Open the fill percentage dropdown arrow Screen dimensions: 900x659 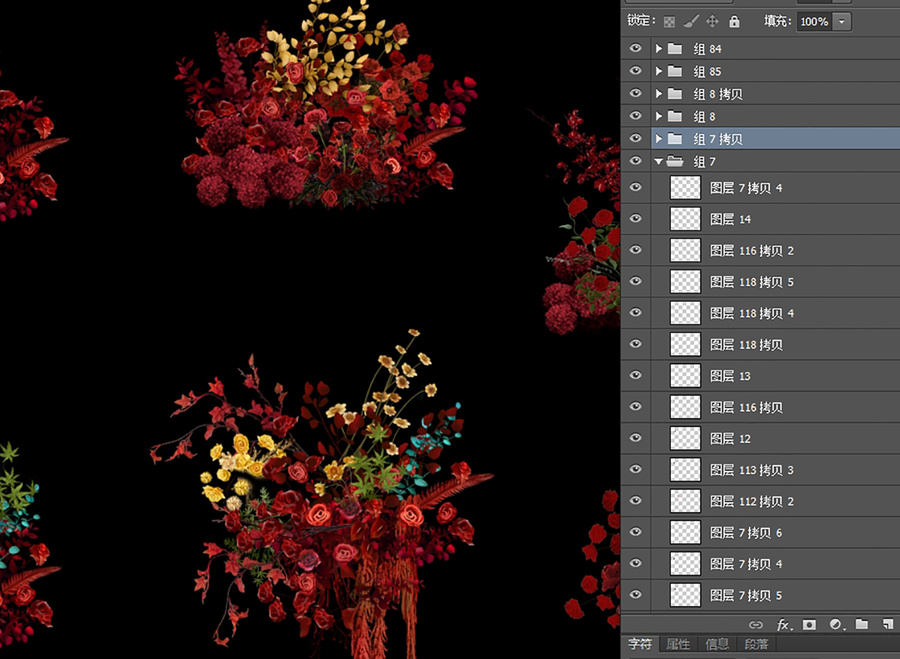(x=841, y=22)
